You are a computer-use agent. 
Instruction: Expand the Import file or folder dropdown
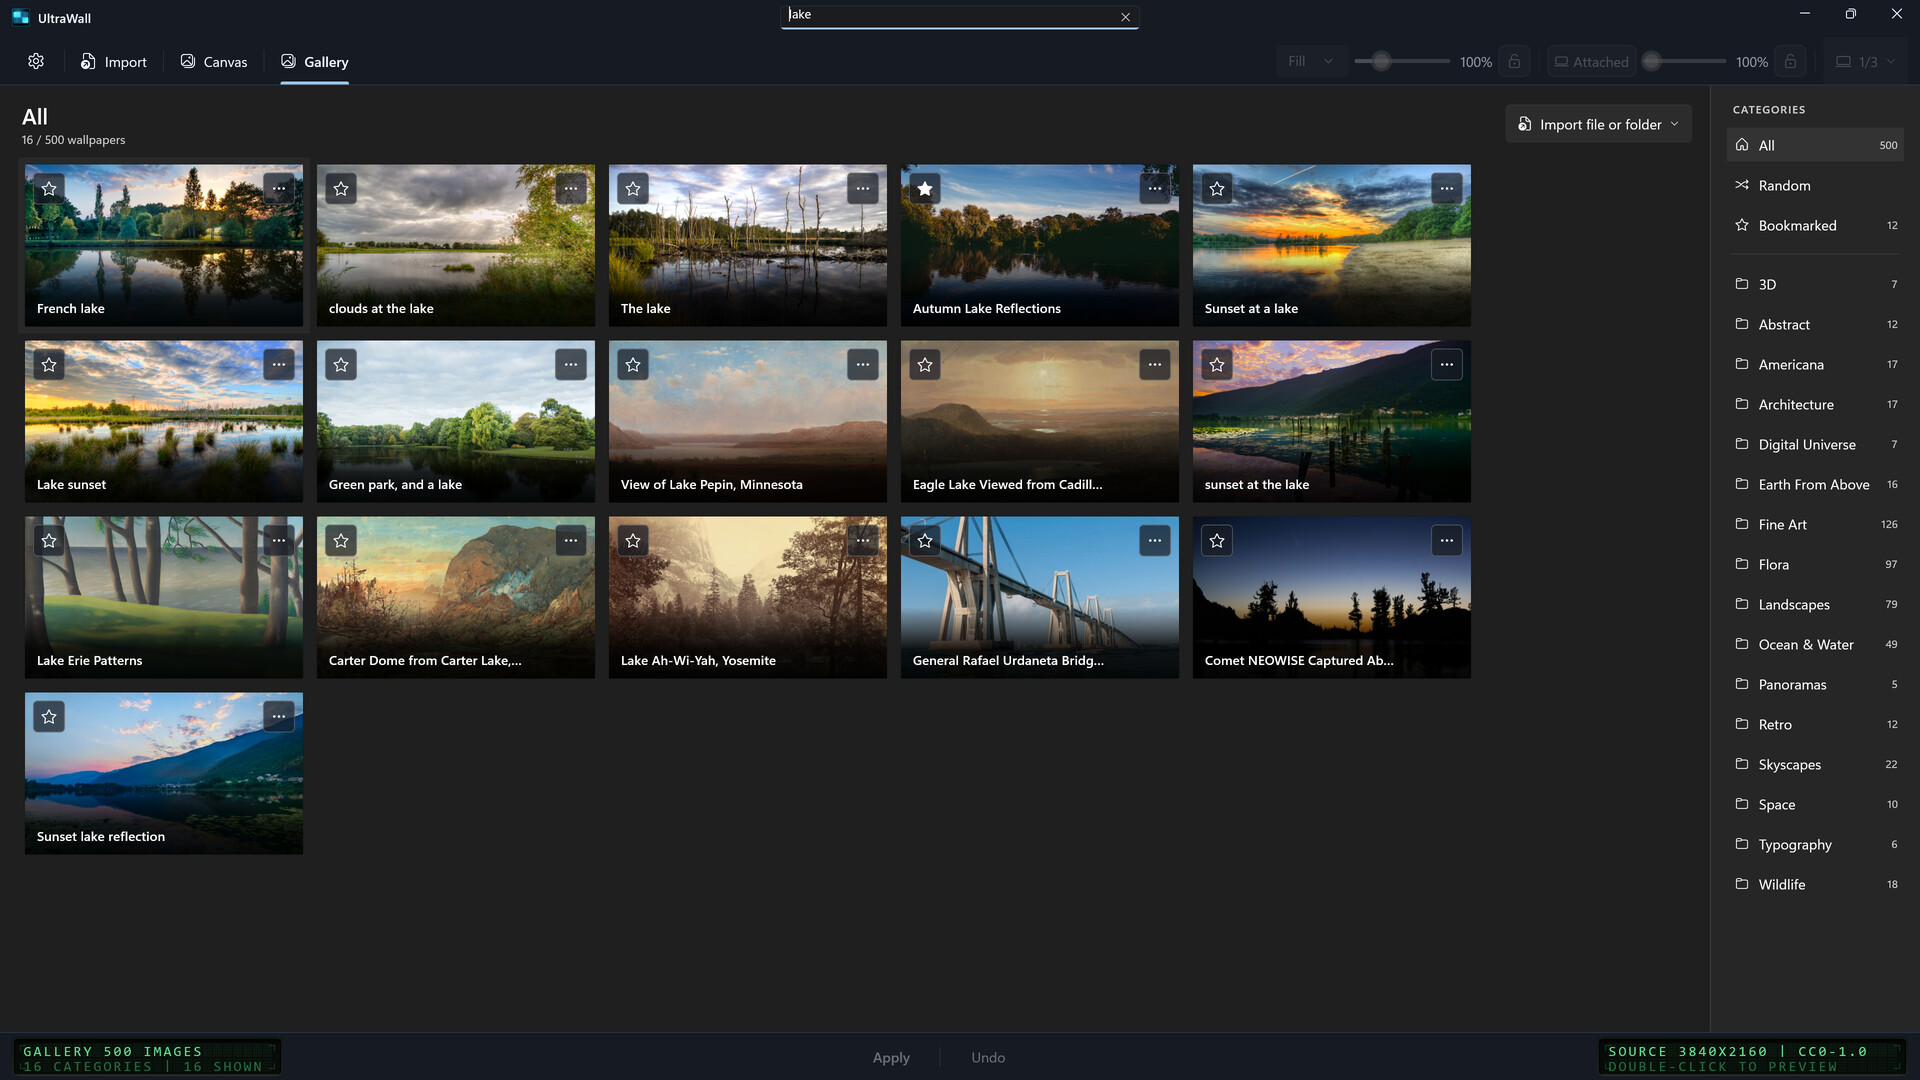1598,124
